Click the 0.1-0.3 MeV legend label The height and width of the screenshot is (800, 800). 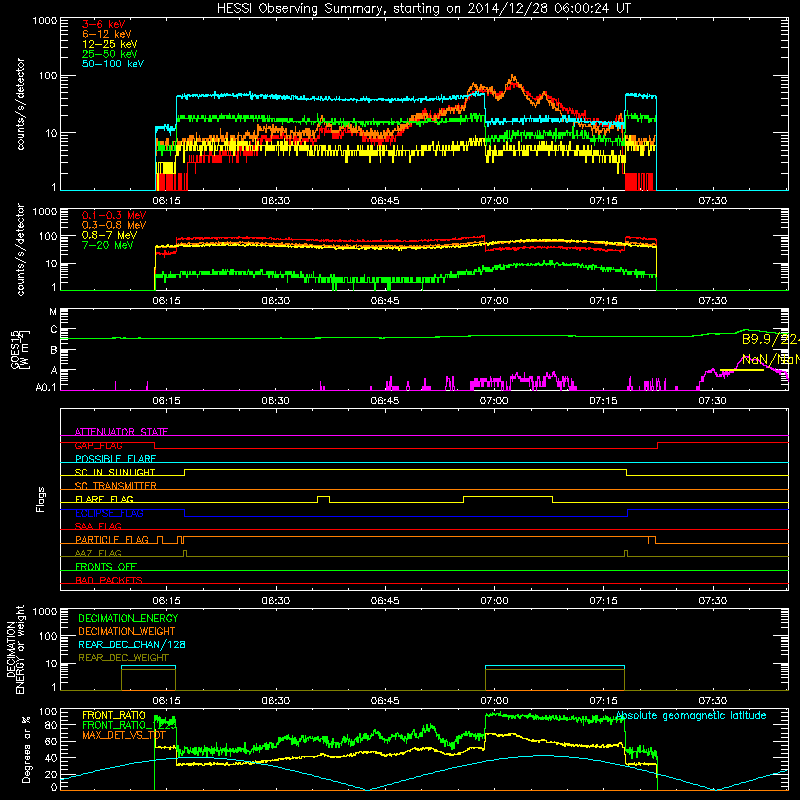114,215
